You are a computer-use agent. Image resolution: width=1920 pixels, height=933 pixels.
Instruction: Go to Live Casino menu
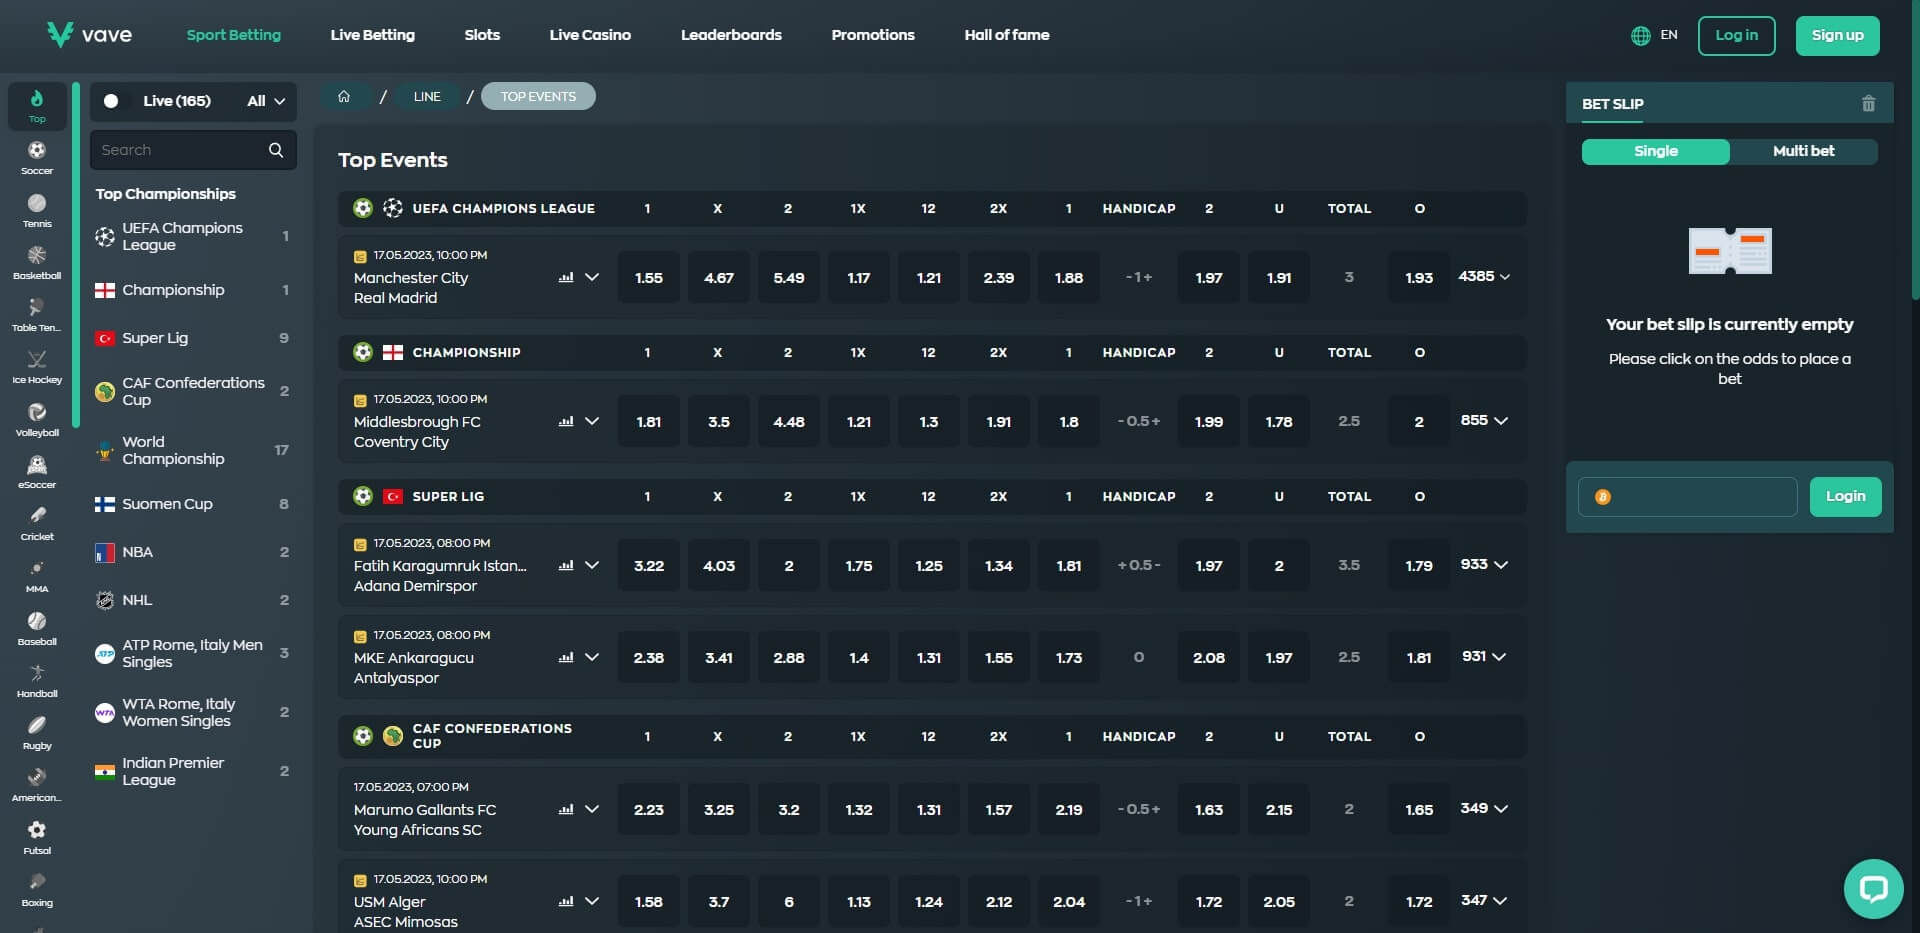pyautogui.click(x=590, y=35)
